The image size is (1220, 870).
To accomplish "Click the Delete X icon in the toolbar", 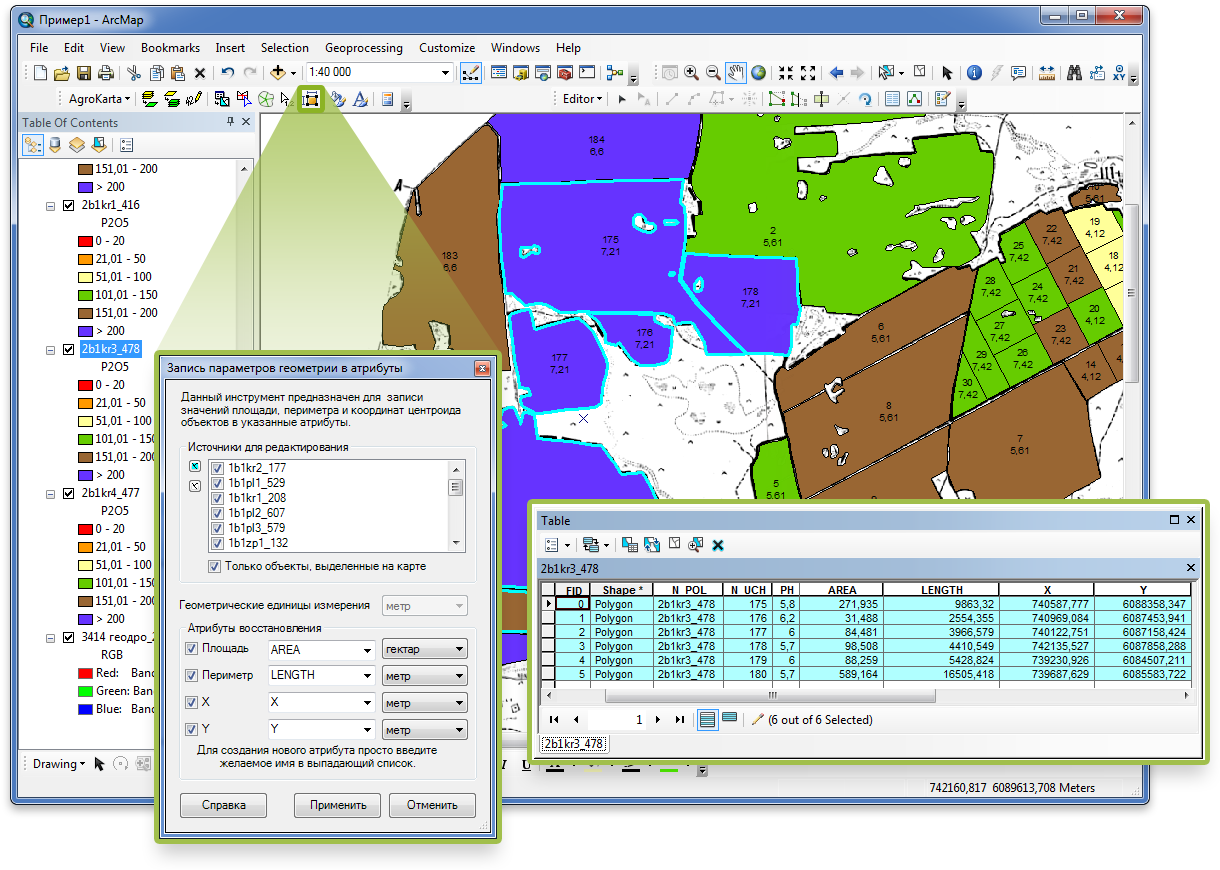I will 200,73.
